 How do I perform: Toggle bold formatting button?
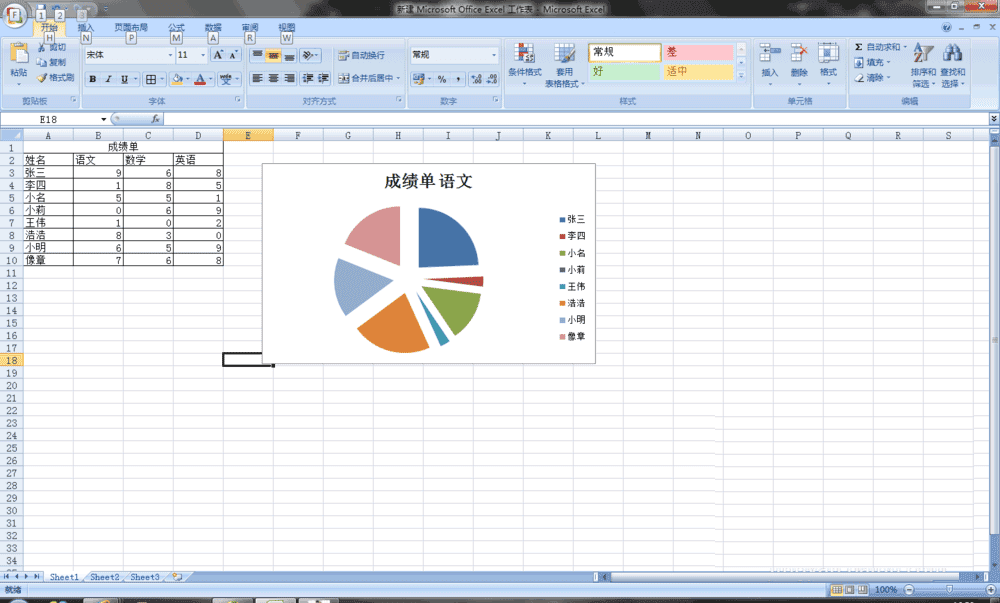pyautogui.click(x=92, y=79)
